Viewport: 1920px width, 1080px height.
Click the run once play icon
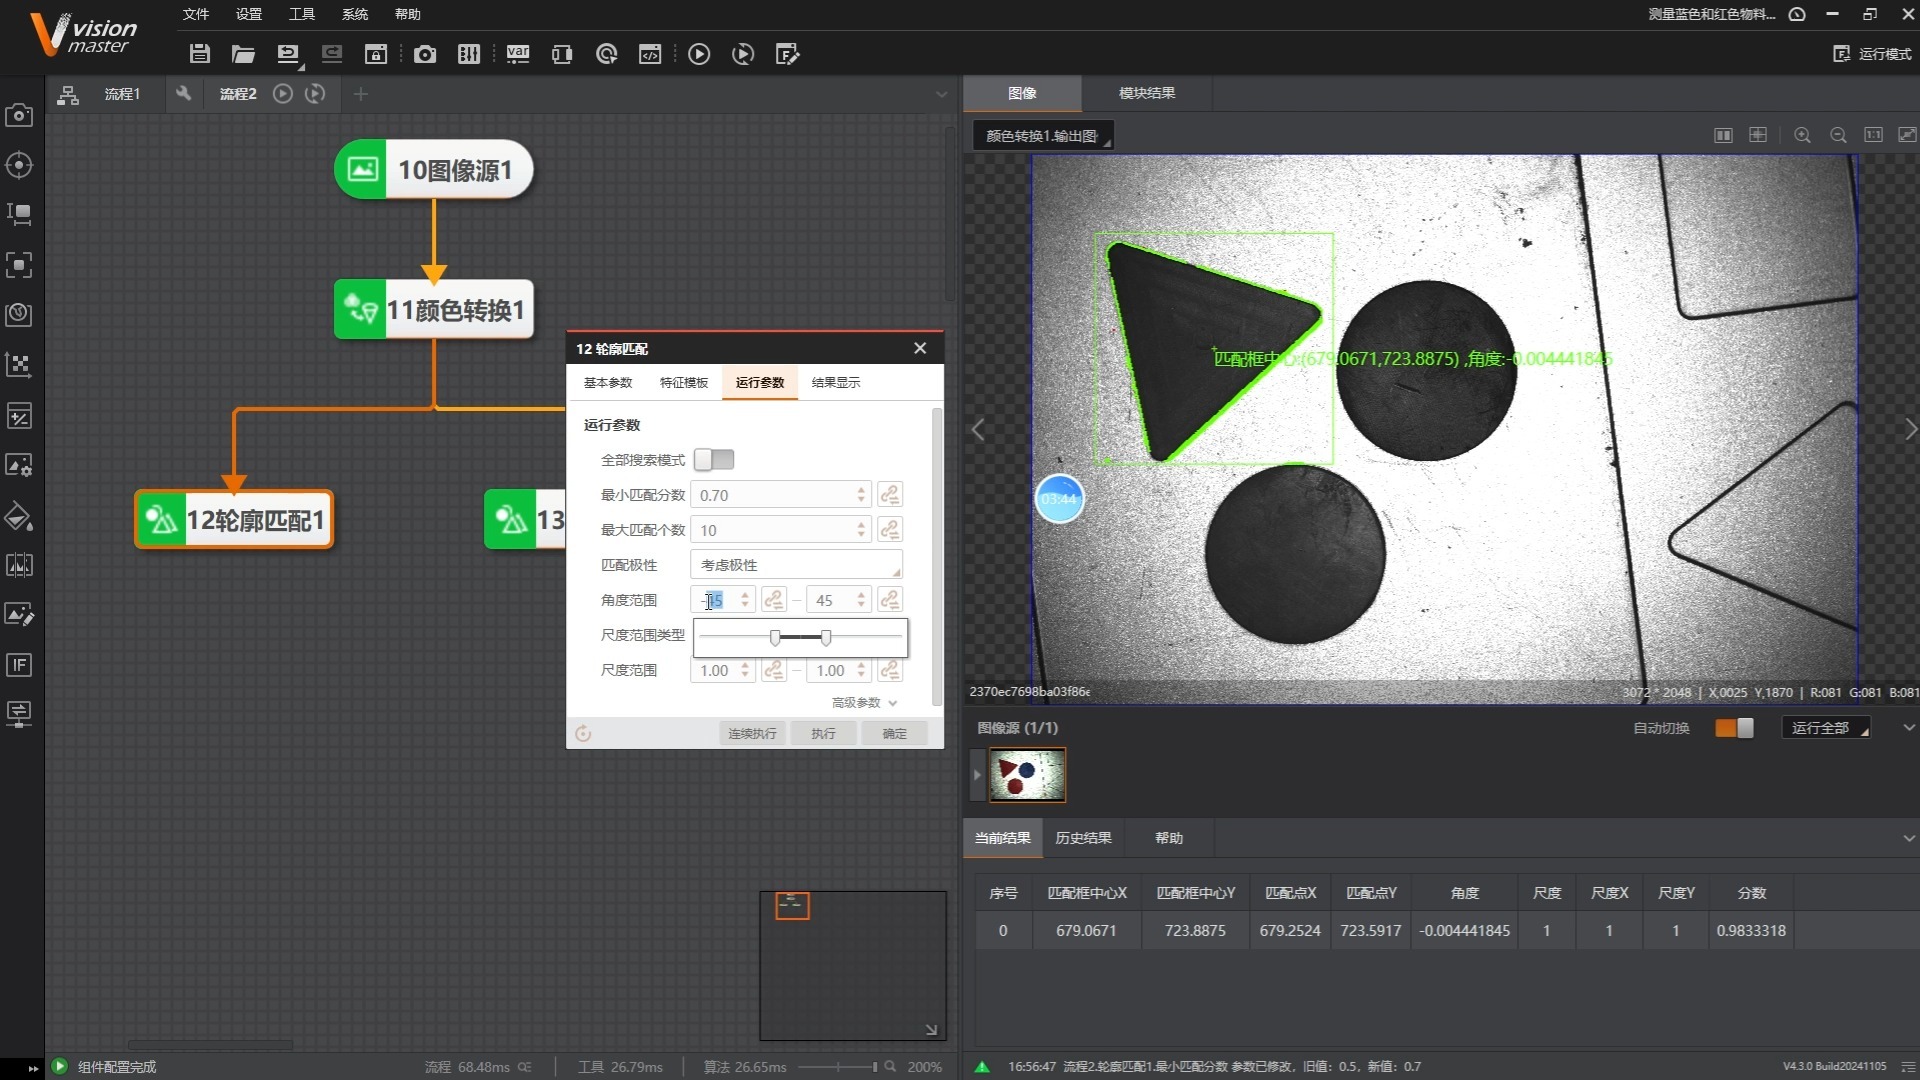pyautogui.click(x=699, y=54)
